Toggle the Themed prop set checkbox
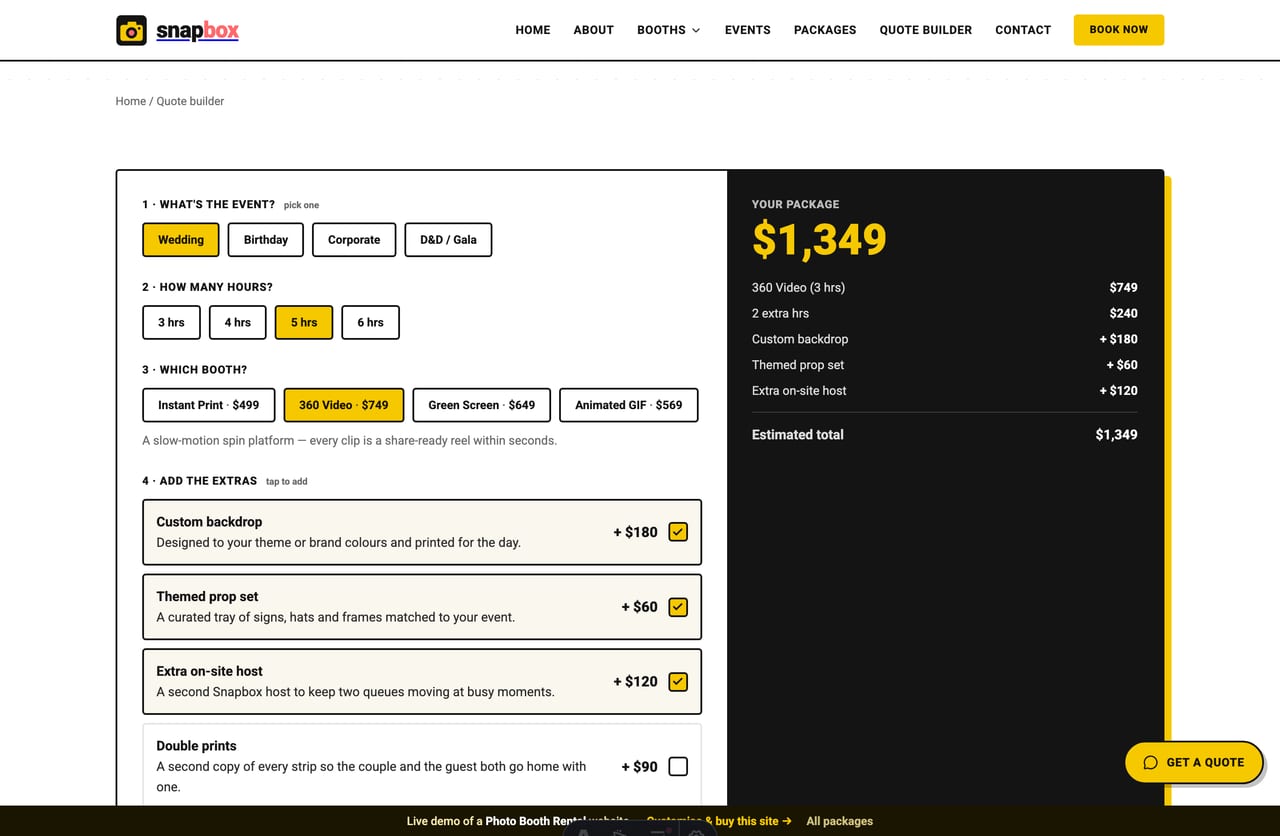The image size is (1280, 836). click(678, 607)
